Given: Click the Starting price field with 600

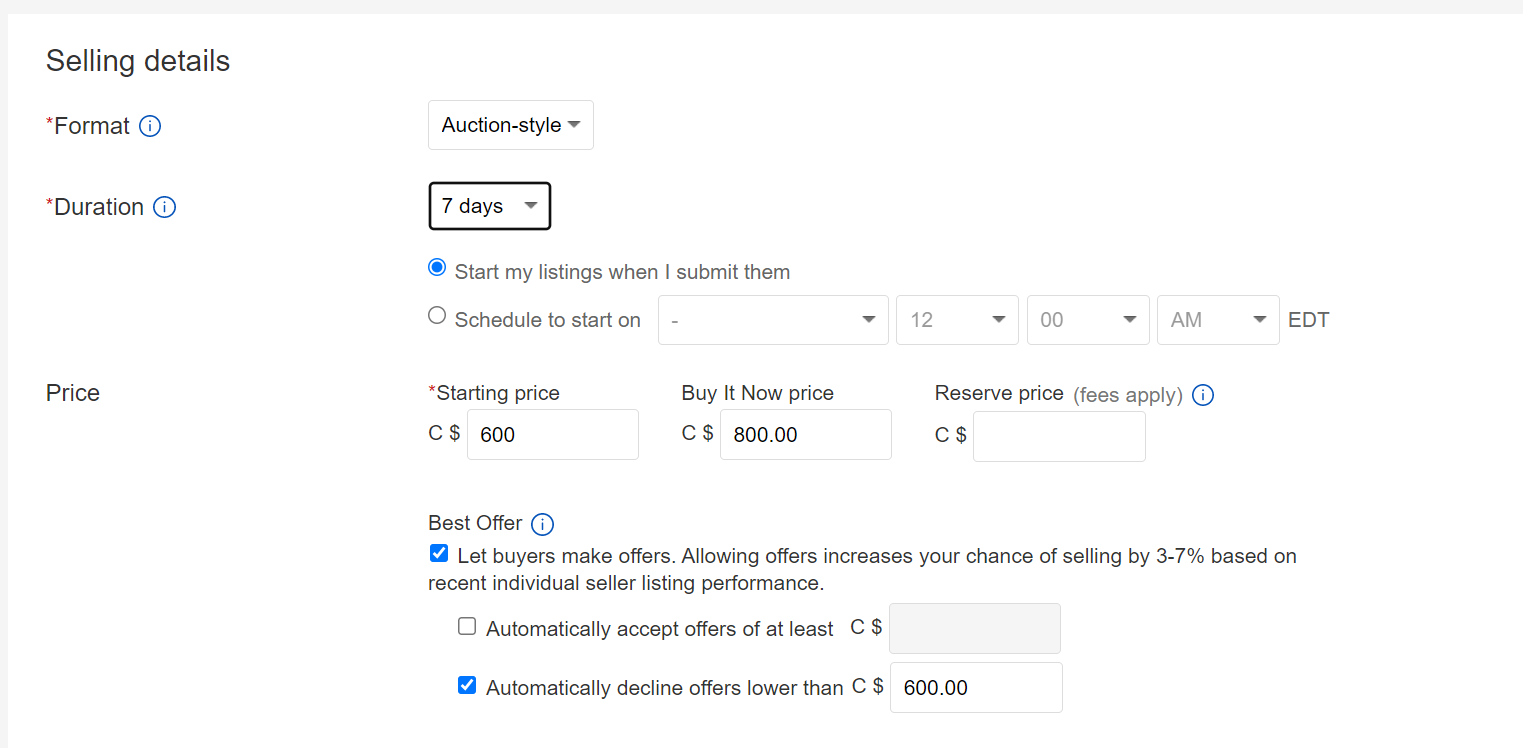Looking at the screenshot, I should [x=553, y=435].
